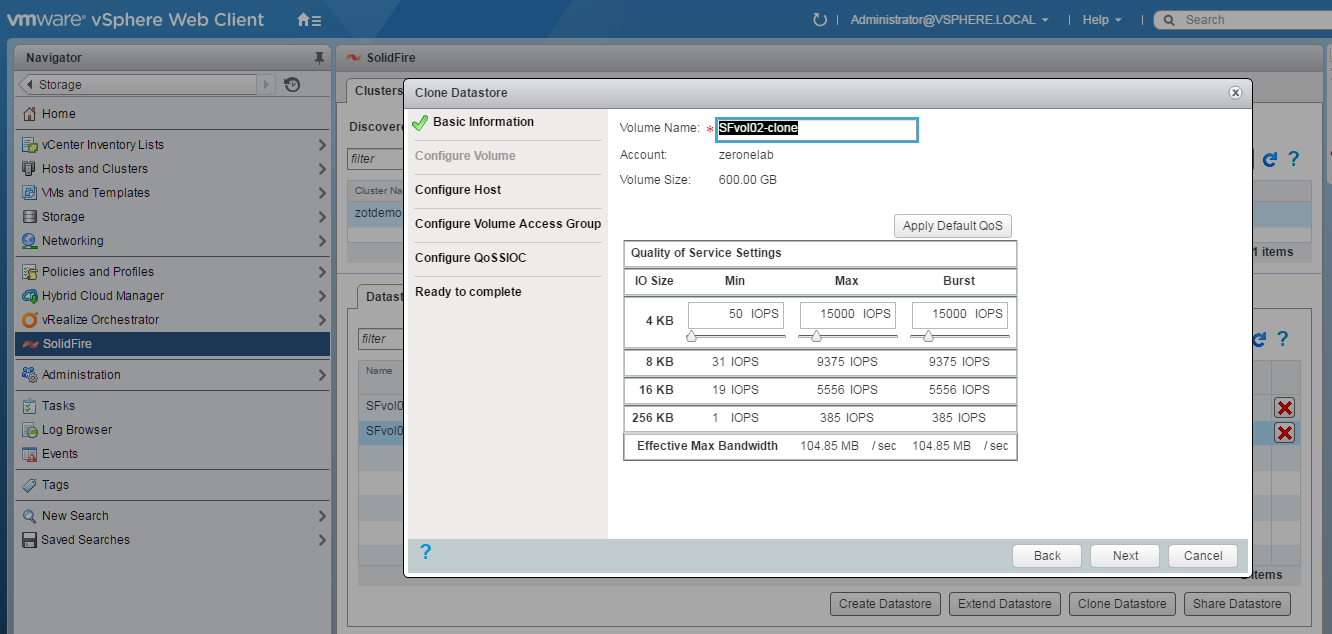Go to Configure QoSSIOC wizard step
The image size is (1332, 634).
click(x=470, y=258)
